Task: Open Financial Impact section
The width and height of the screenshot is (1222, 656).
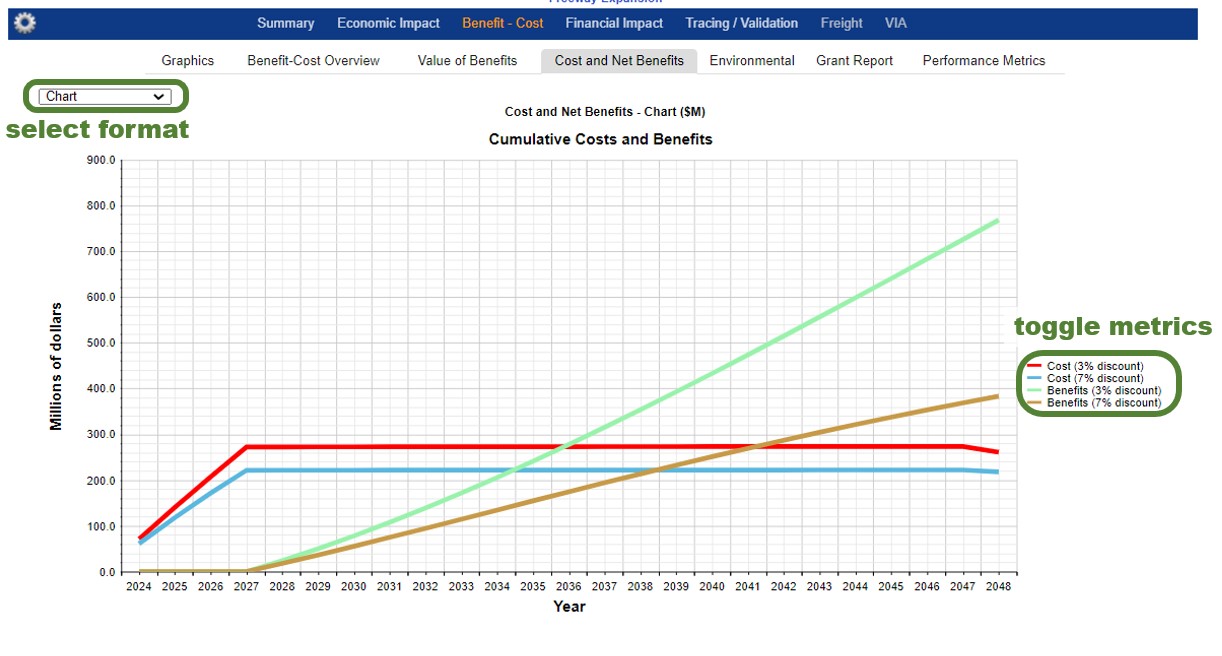Action: point(614,23)
